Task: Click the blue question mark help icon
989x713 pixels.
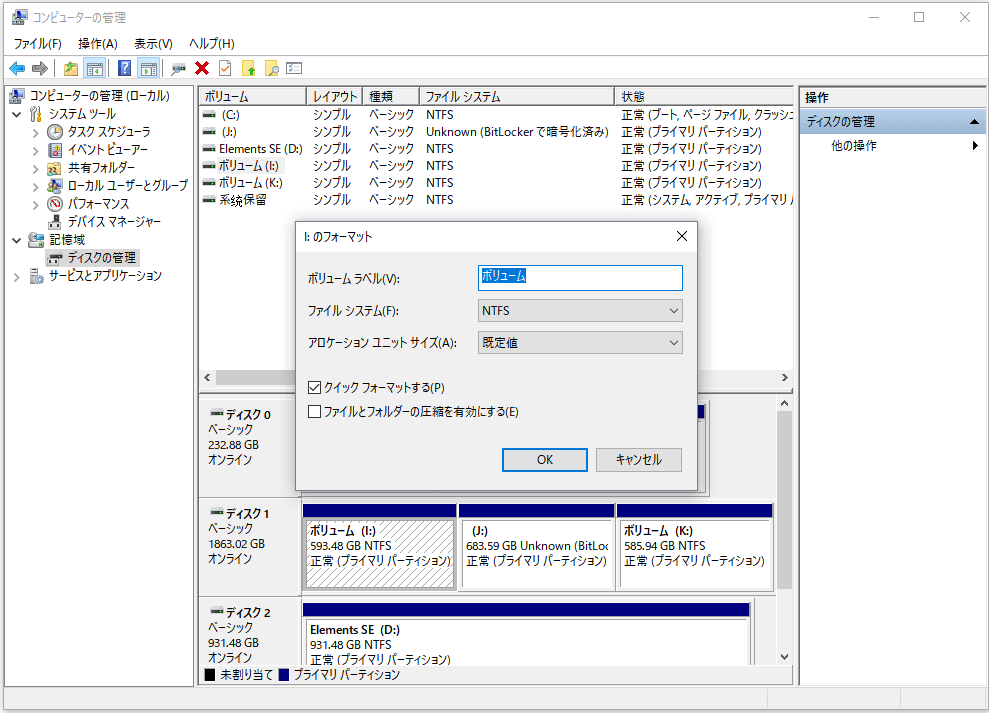Action: click(125, 68)
